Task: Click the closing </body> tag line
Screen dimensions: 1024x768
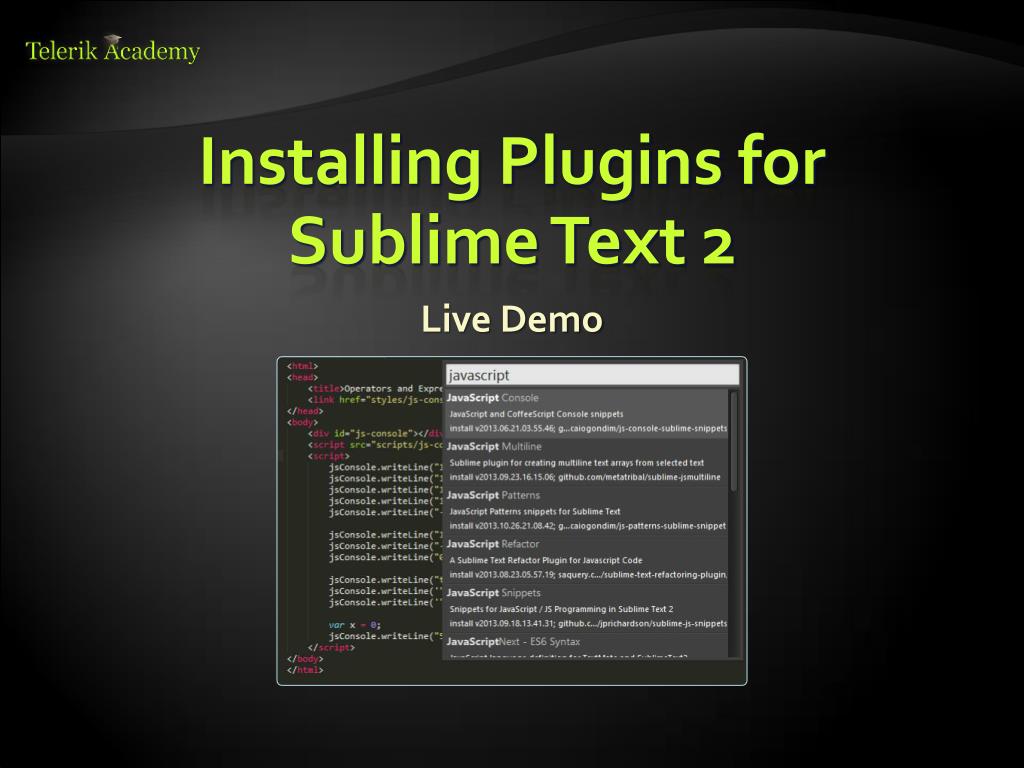Action: (x=305, y=659)
